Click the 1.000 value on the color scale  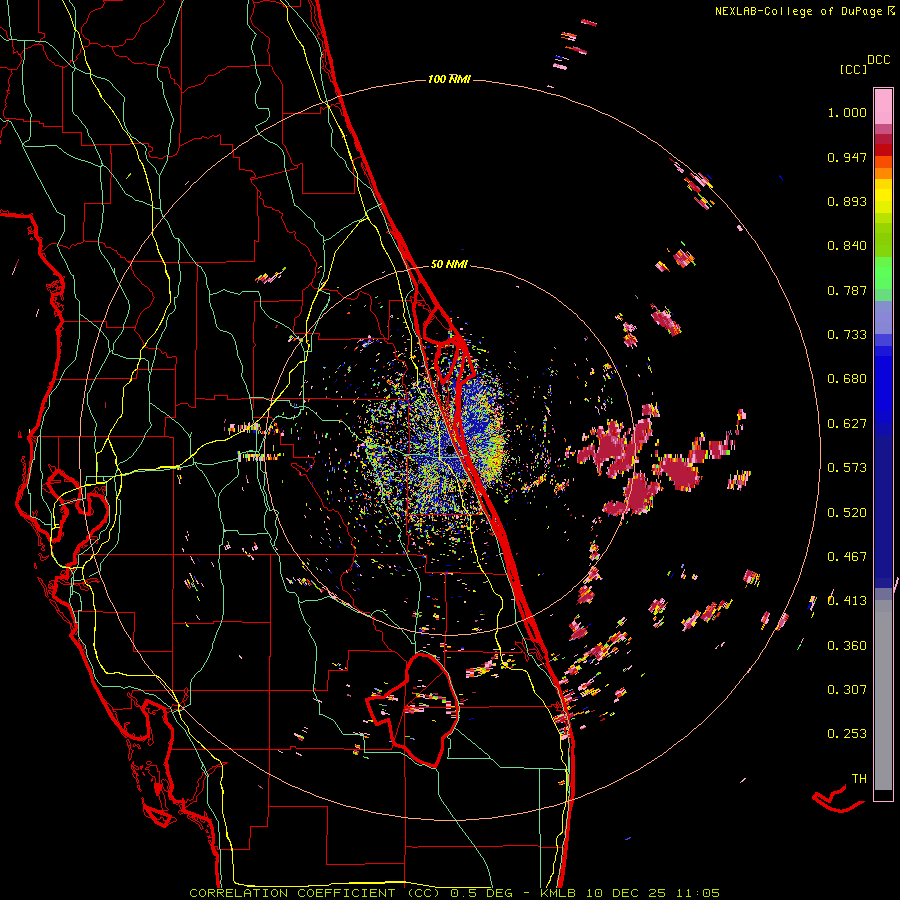847,112
